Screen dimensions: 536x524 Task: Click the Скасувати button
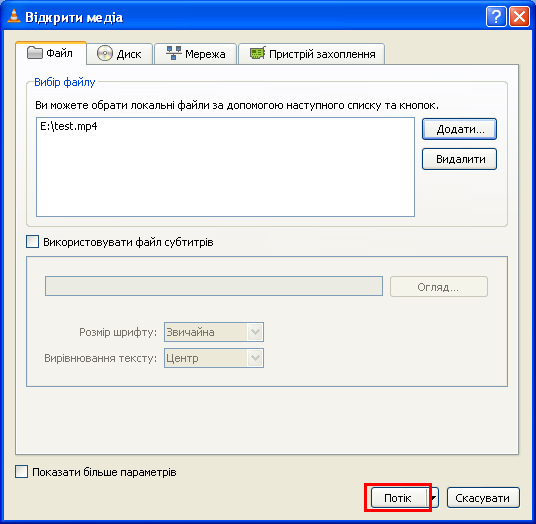483,498
